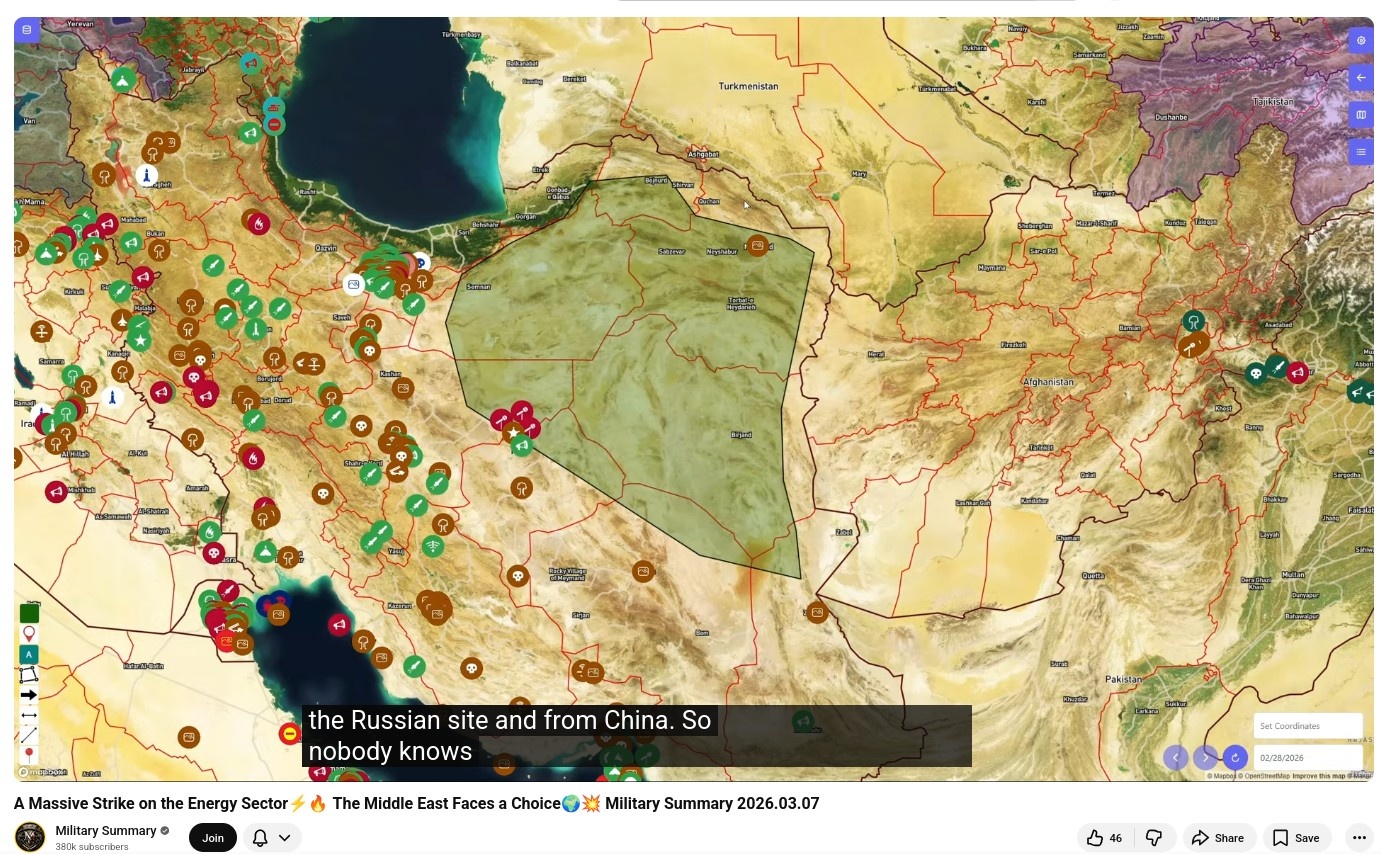Expand the notification options chevron
This screenshot has width=1382, height=854.
[x=285, y=838]
